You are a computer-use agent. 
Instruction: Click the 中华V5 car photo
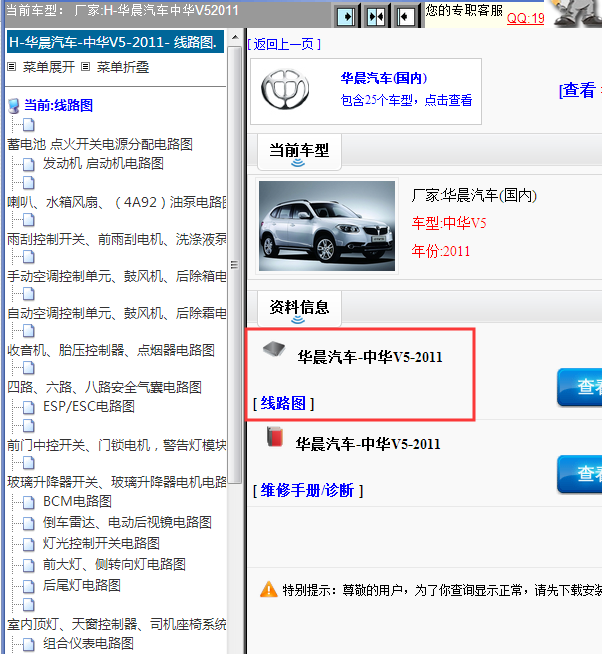pos(327,226)
